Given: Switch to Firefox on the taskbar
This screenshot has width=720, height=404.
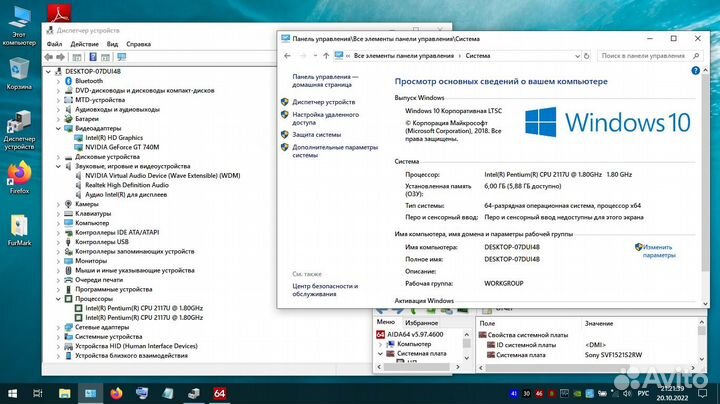Looking at the screenshot, I should click(116, 393).
